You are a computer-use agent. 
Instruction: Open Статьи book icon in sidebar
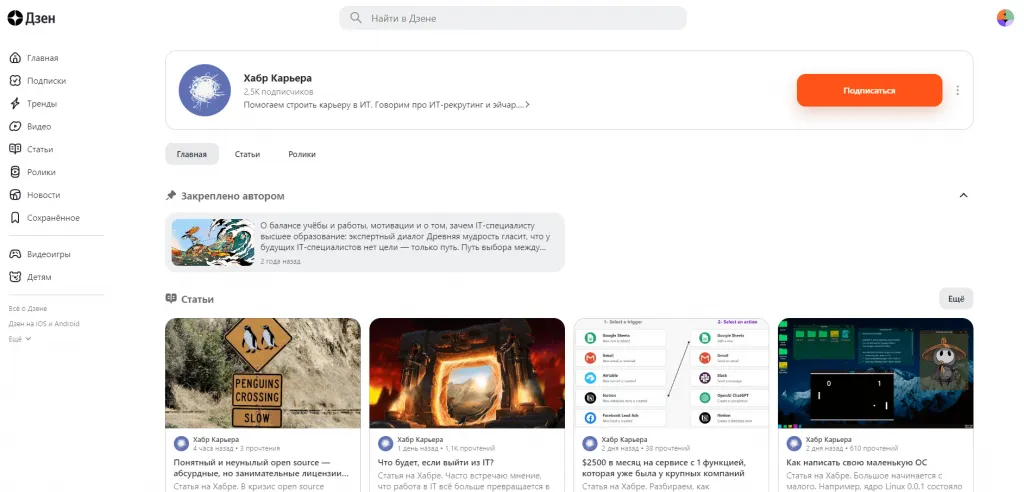pos(15,150)
